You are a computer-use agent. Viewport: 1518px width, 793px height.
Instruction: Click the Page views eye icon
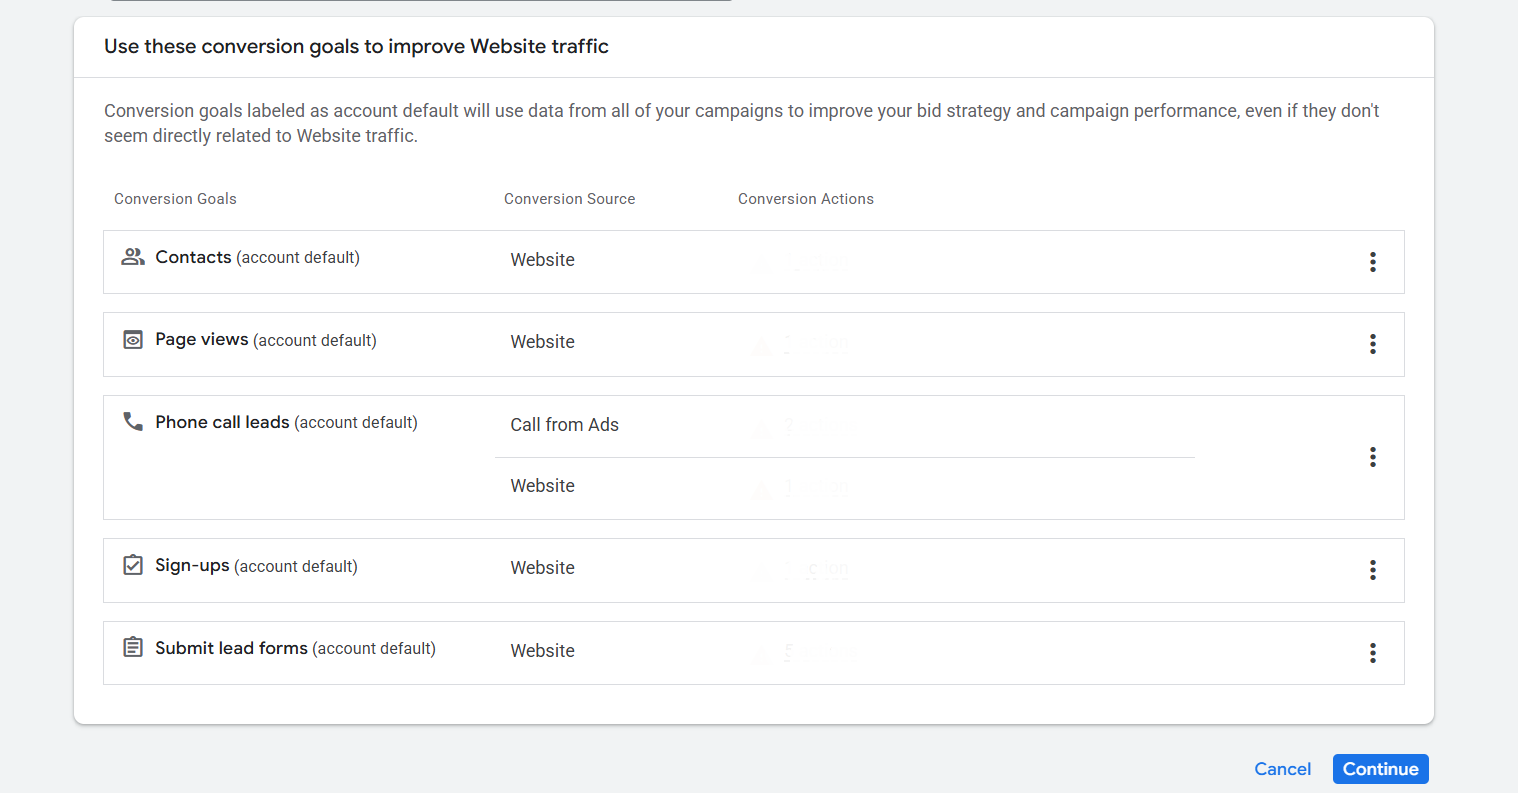(x=132, y=340)
